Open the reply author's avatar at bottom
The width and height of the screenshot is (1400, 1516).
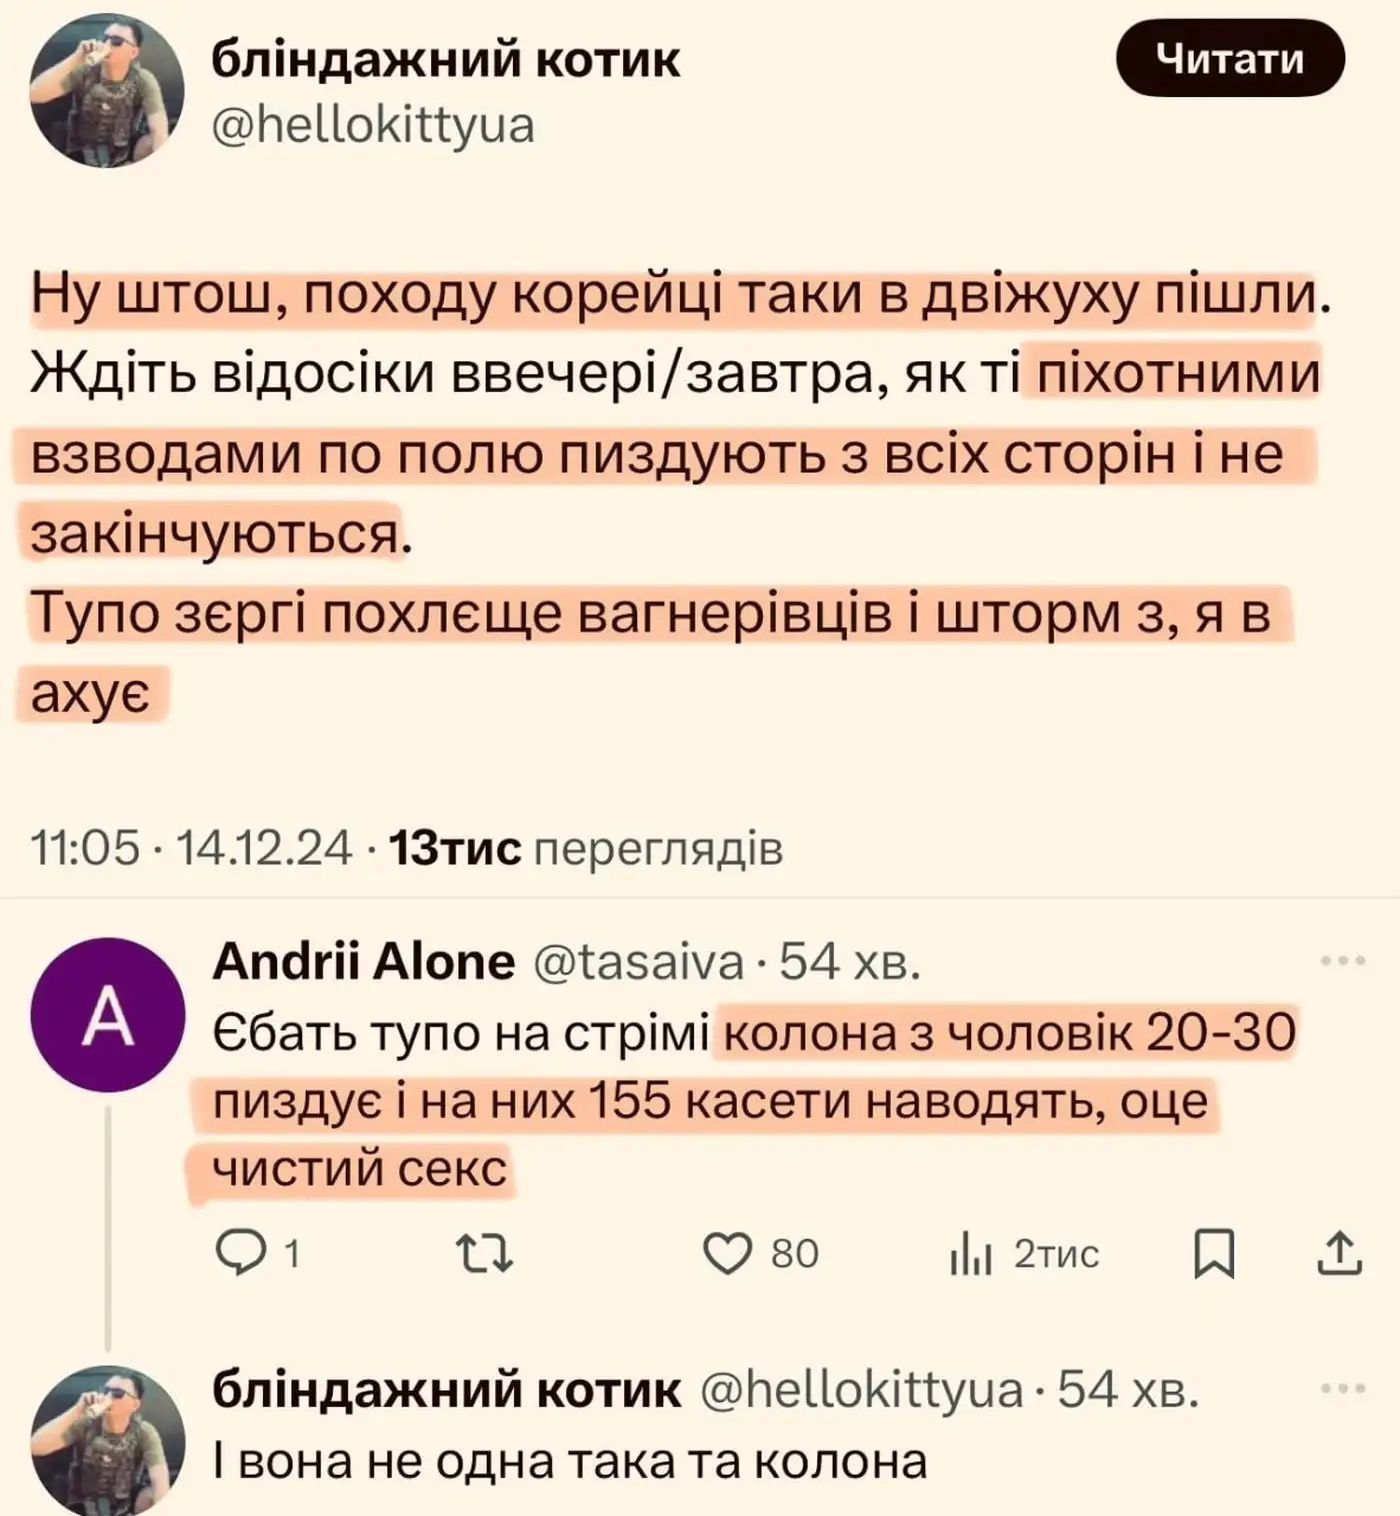108,1440
